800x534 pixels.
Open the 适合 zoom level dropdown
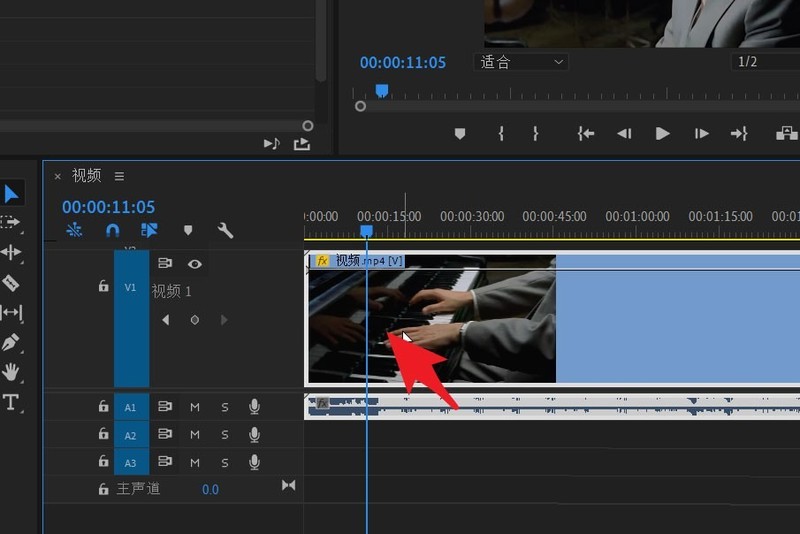pyautogui.click(x=521, y=62)
